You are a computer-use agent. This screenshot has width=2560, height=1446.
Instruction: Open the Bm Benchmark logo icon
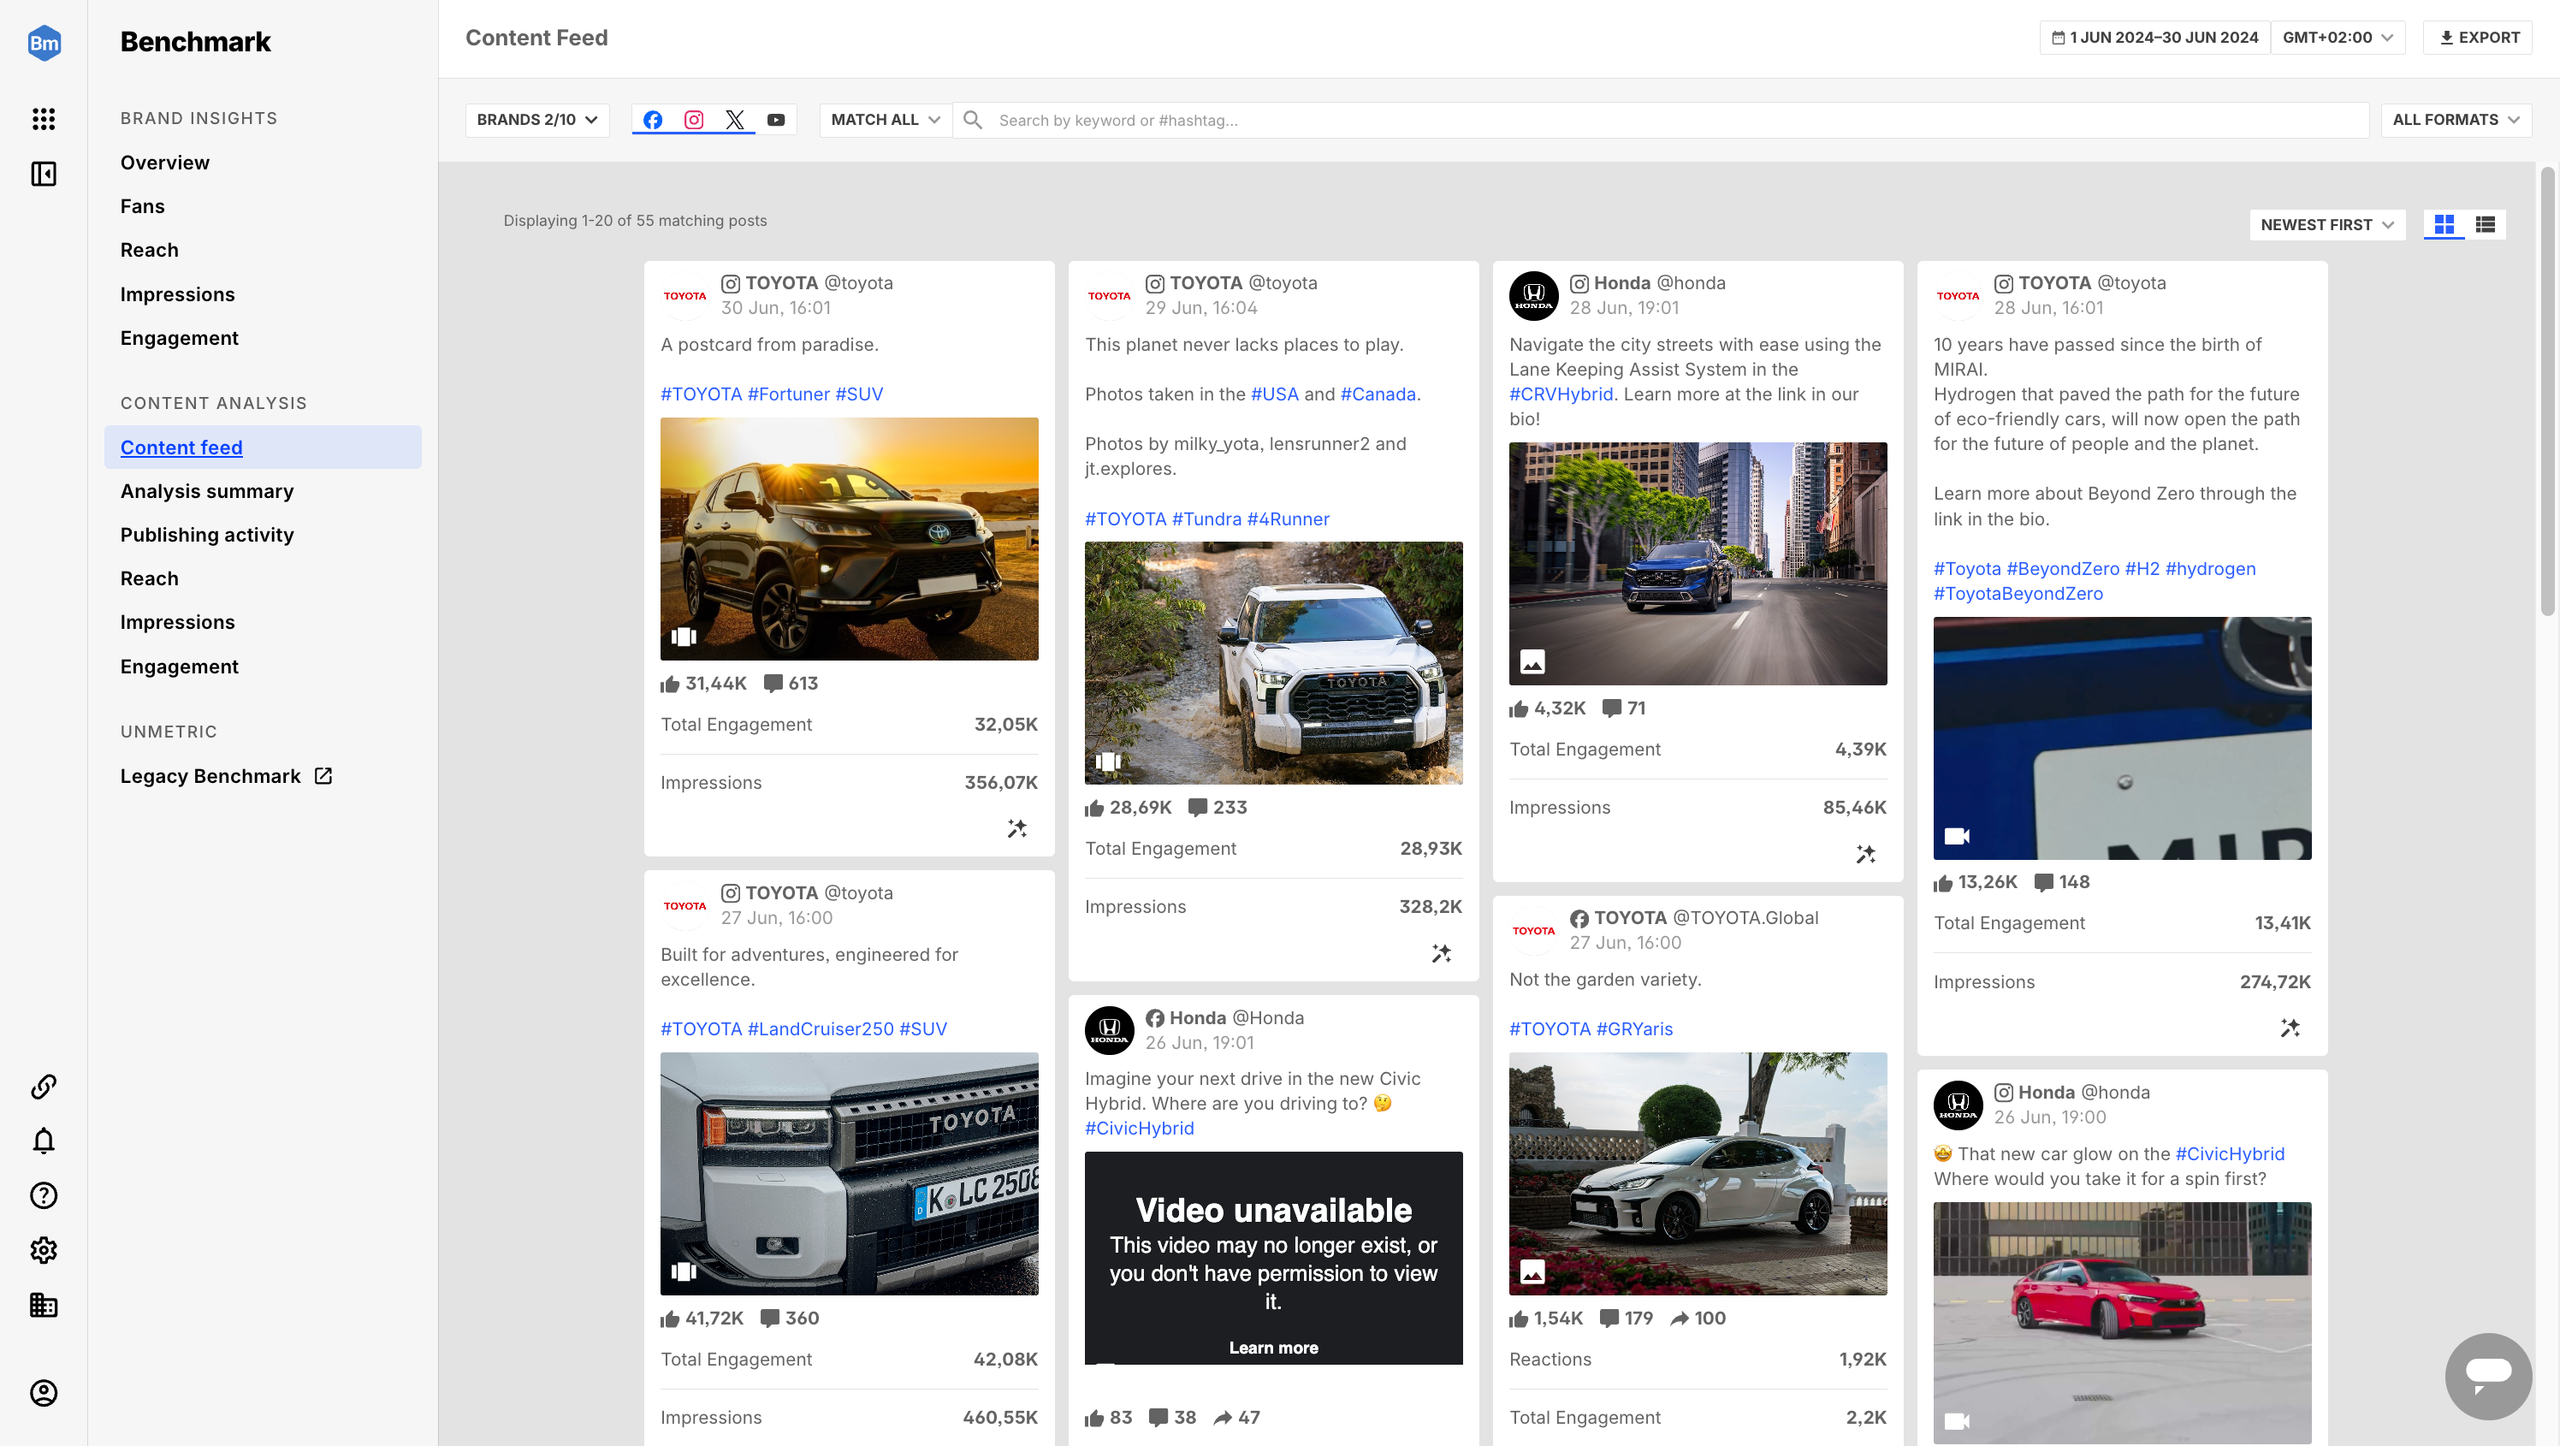click(x=44, y=43)
